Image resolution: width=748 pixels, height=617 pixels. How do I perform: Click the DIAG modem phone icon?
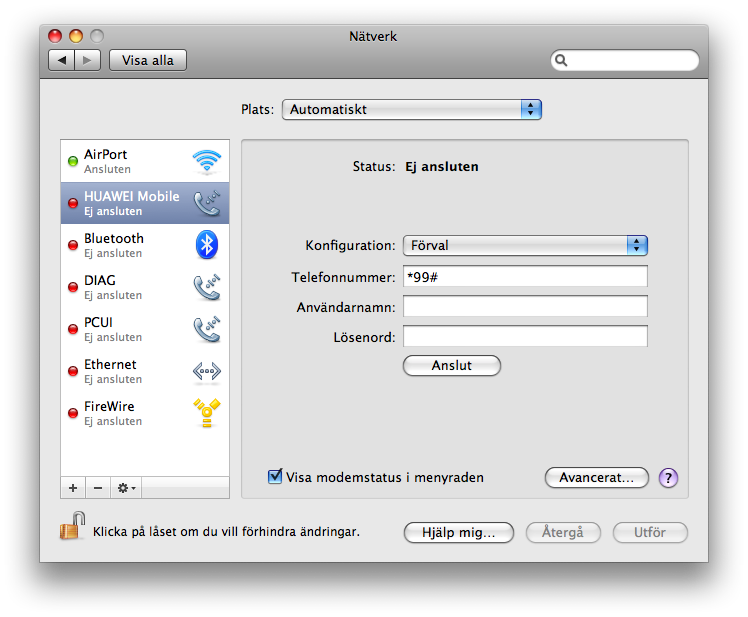point(207,287)
